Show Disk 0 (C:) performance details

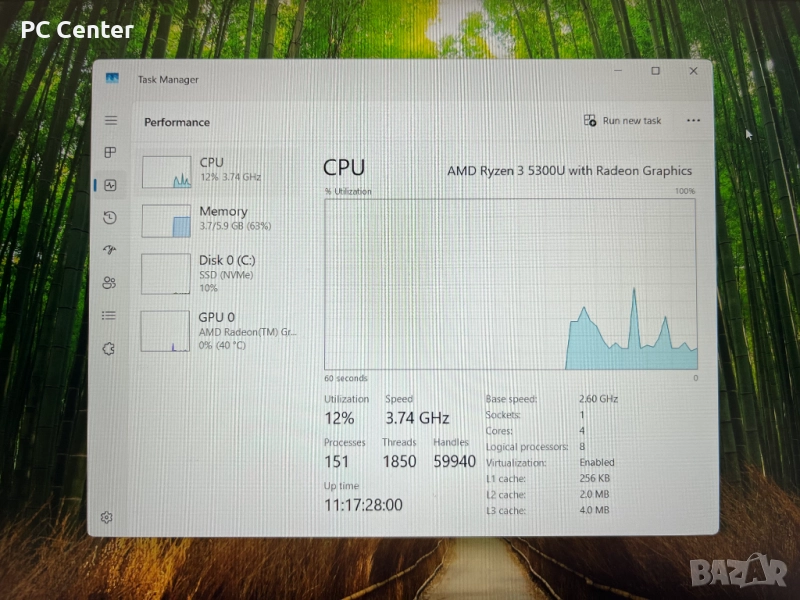(220, 273)
